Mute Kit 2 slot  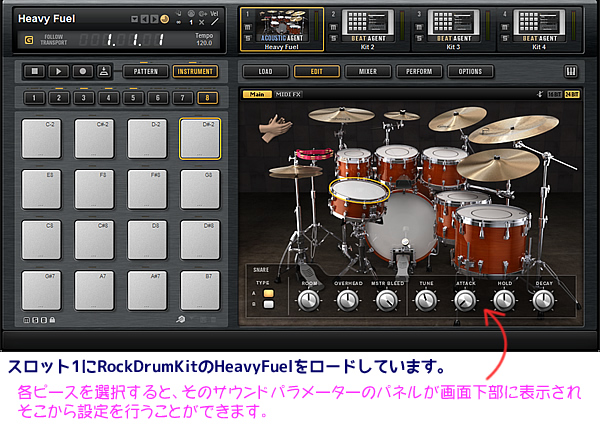333,27
